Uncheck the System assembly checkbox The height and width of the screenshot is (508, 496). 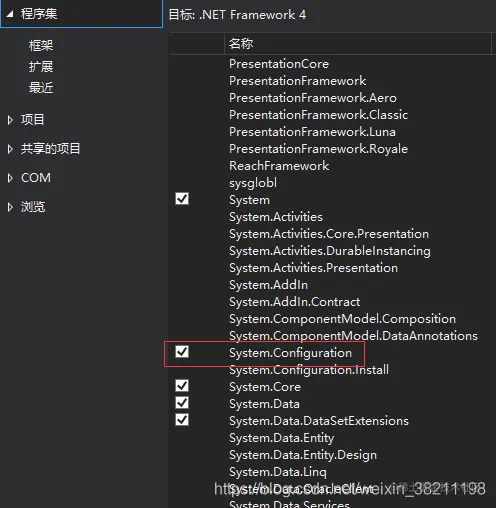(x=182, y=199)
